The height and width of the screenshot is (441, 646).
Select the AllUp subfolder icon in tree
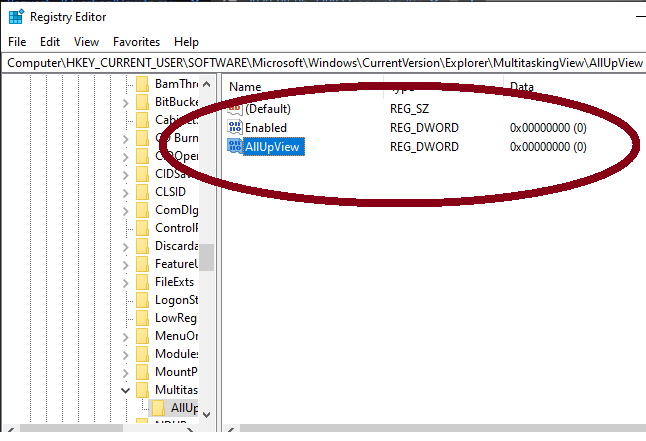coord(158,408)
